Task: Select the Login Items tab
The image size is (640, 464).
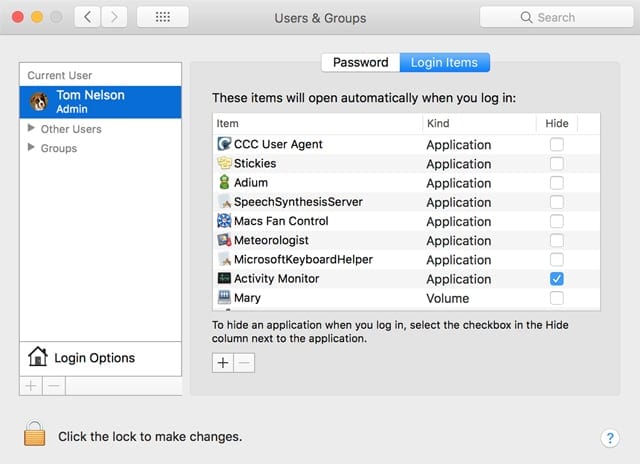Action: (445, 62)
